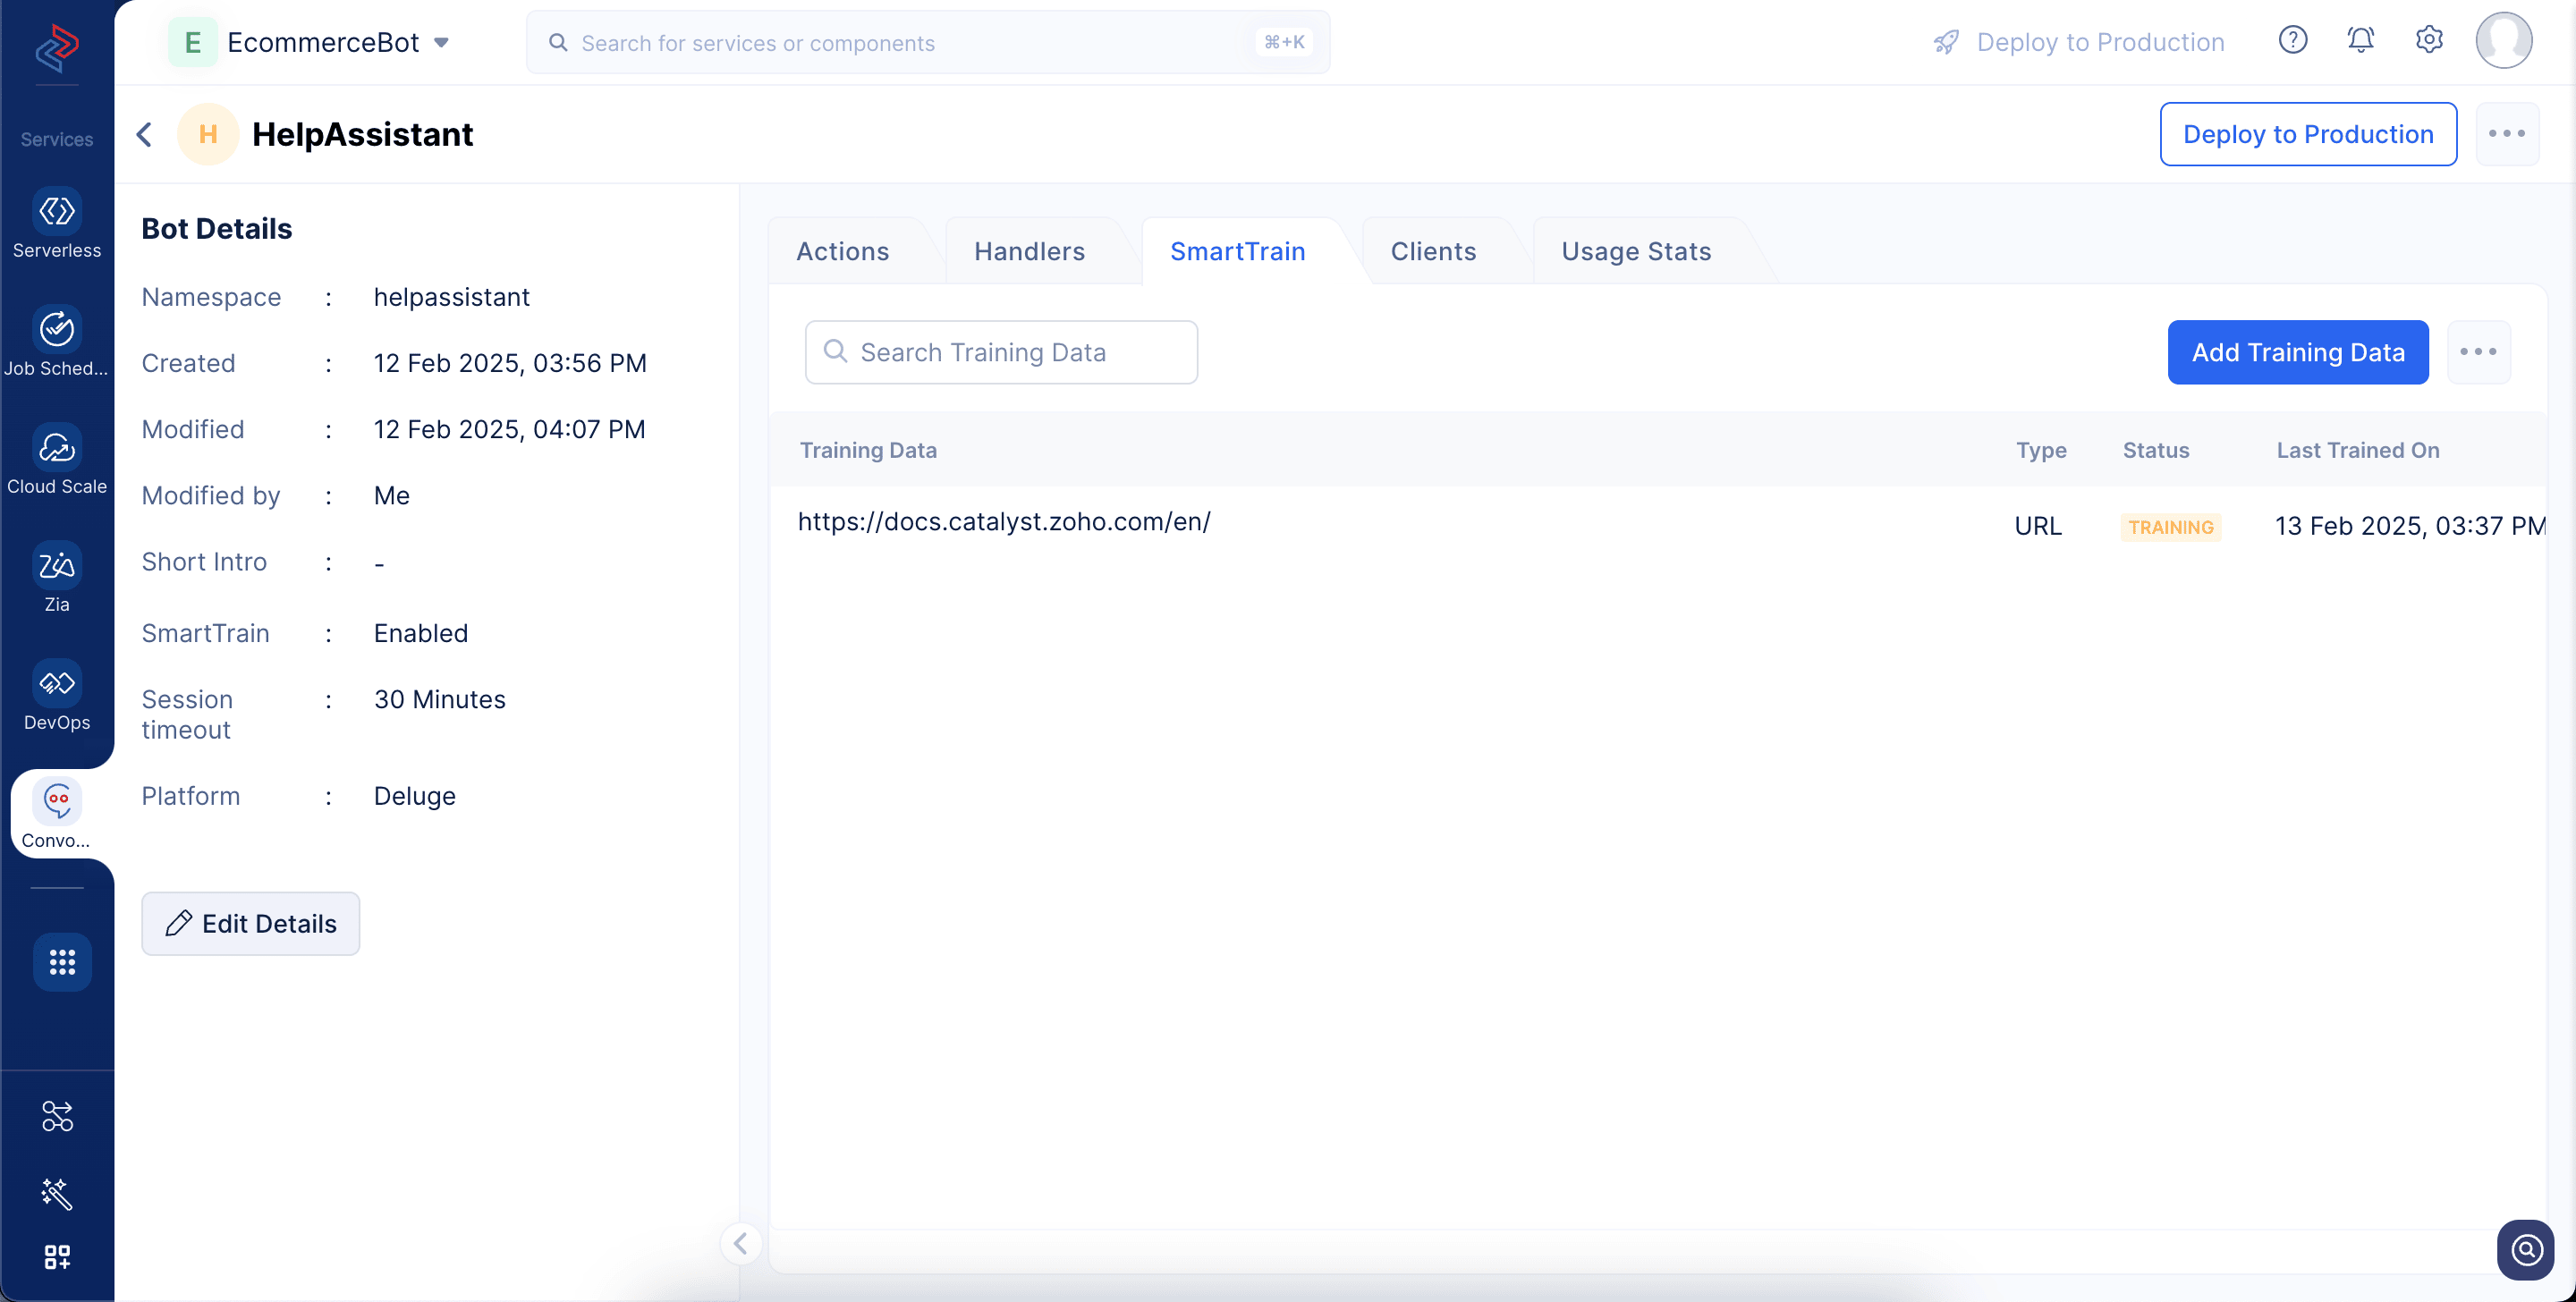This screenshot has height=1302, width=2576.
Task: Open the support chat bubble icon
Action: [2526, 1250]
